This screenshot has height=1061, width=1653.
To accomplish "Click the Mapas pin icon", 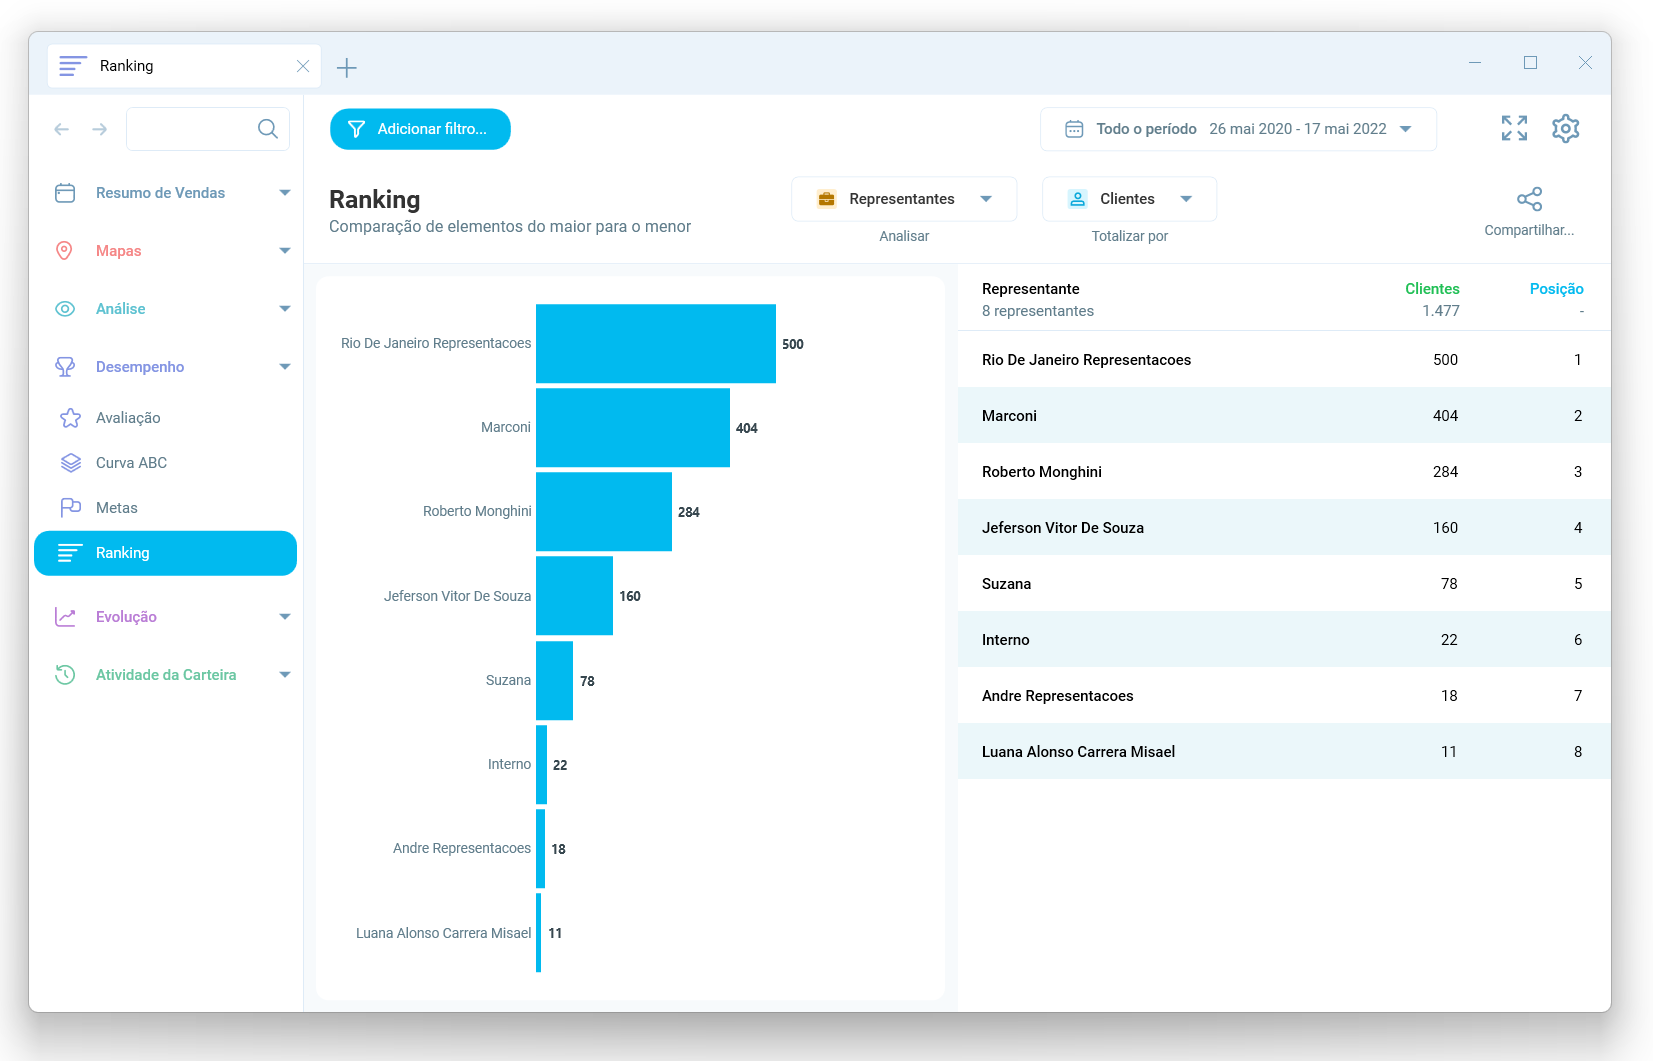I will 65,251.
